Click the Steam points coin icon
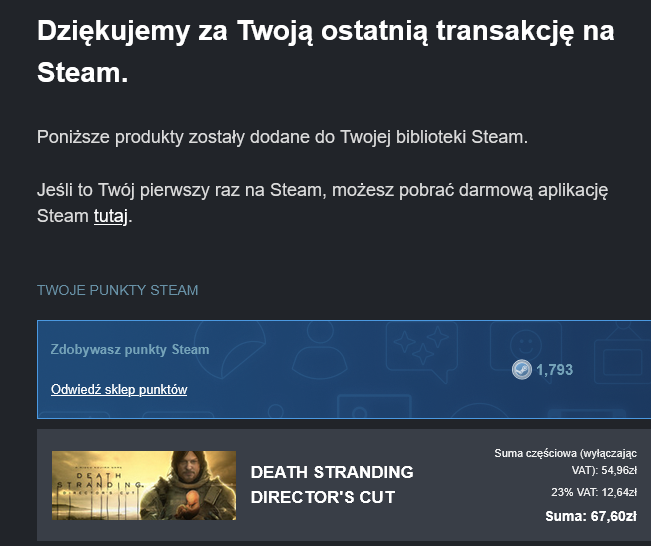 [x=521, y=370]
